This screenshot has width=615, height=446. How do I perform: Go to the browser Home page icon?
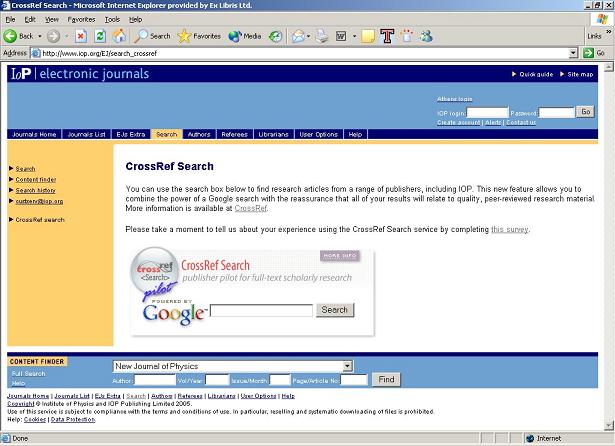[x=120, y=36]
